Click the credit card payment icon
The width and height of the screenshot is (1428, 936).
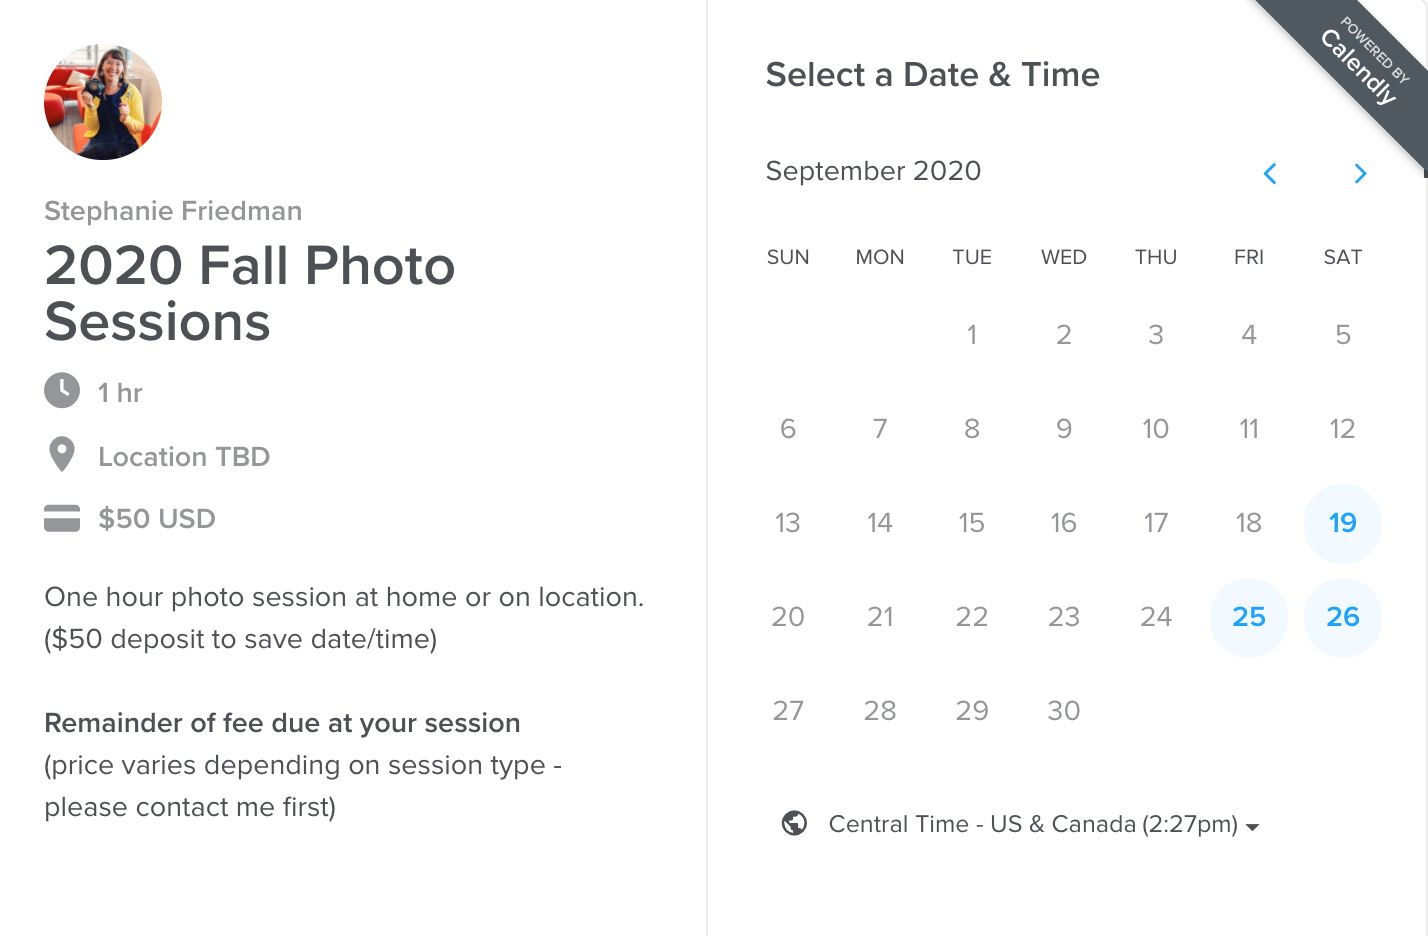62,518
